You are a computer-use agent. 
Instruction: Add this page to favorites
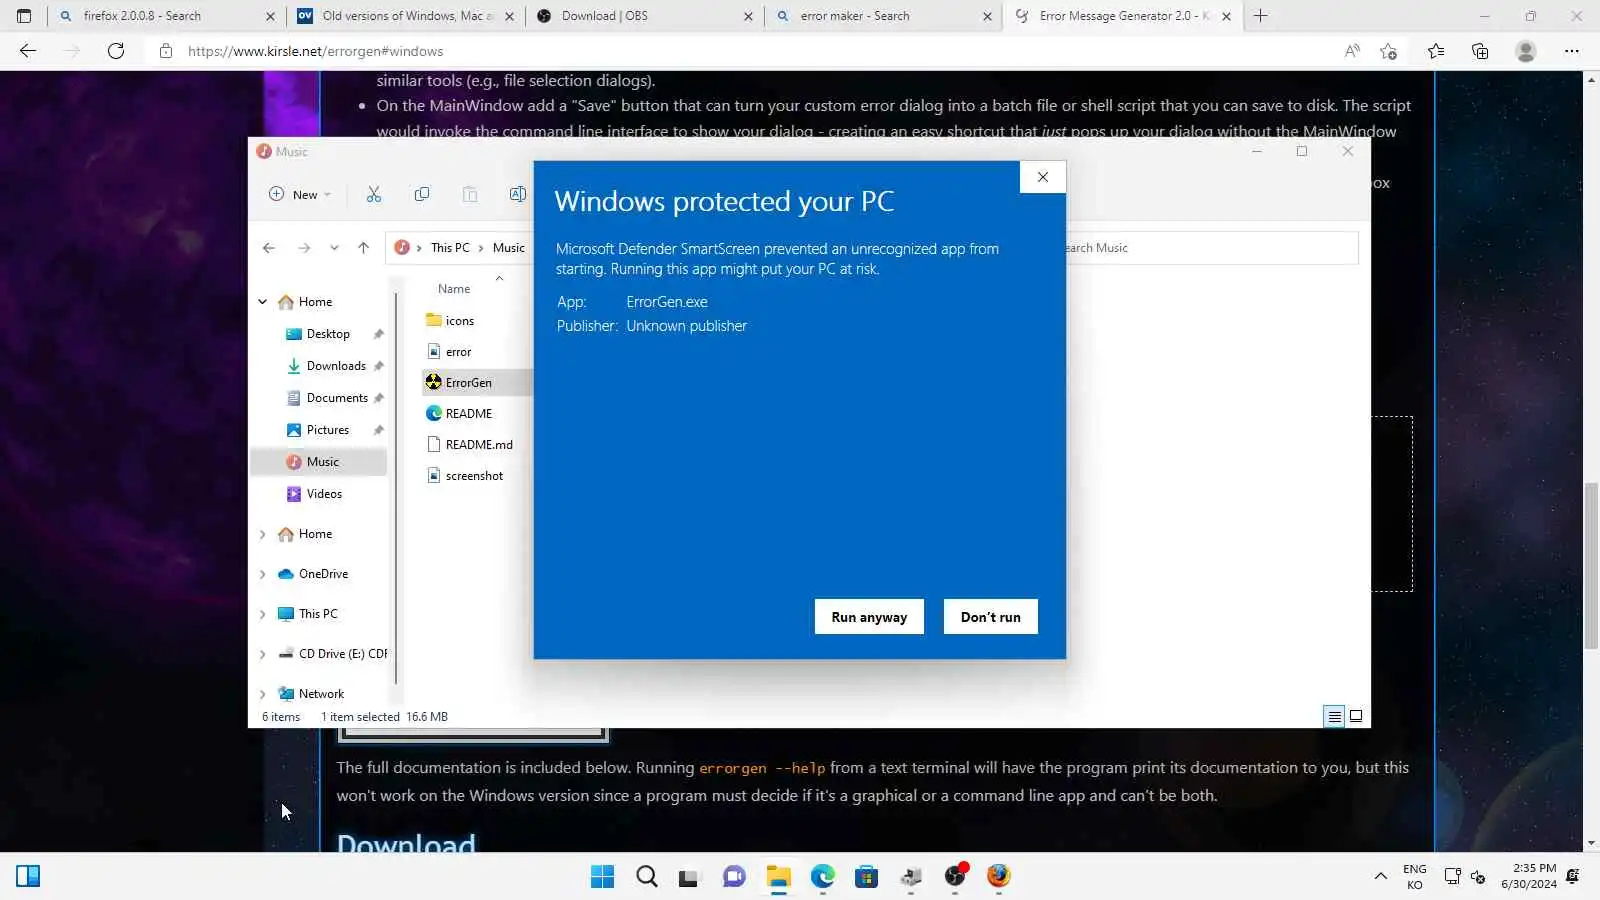1388,51
